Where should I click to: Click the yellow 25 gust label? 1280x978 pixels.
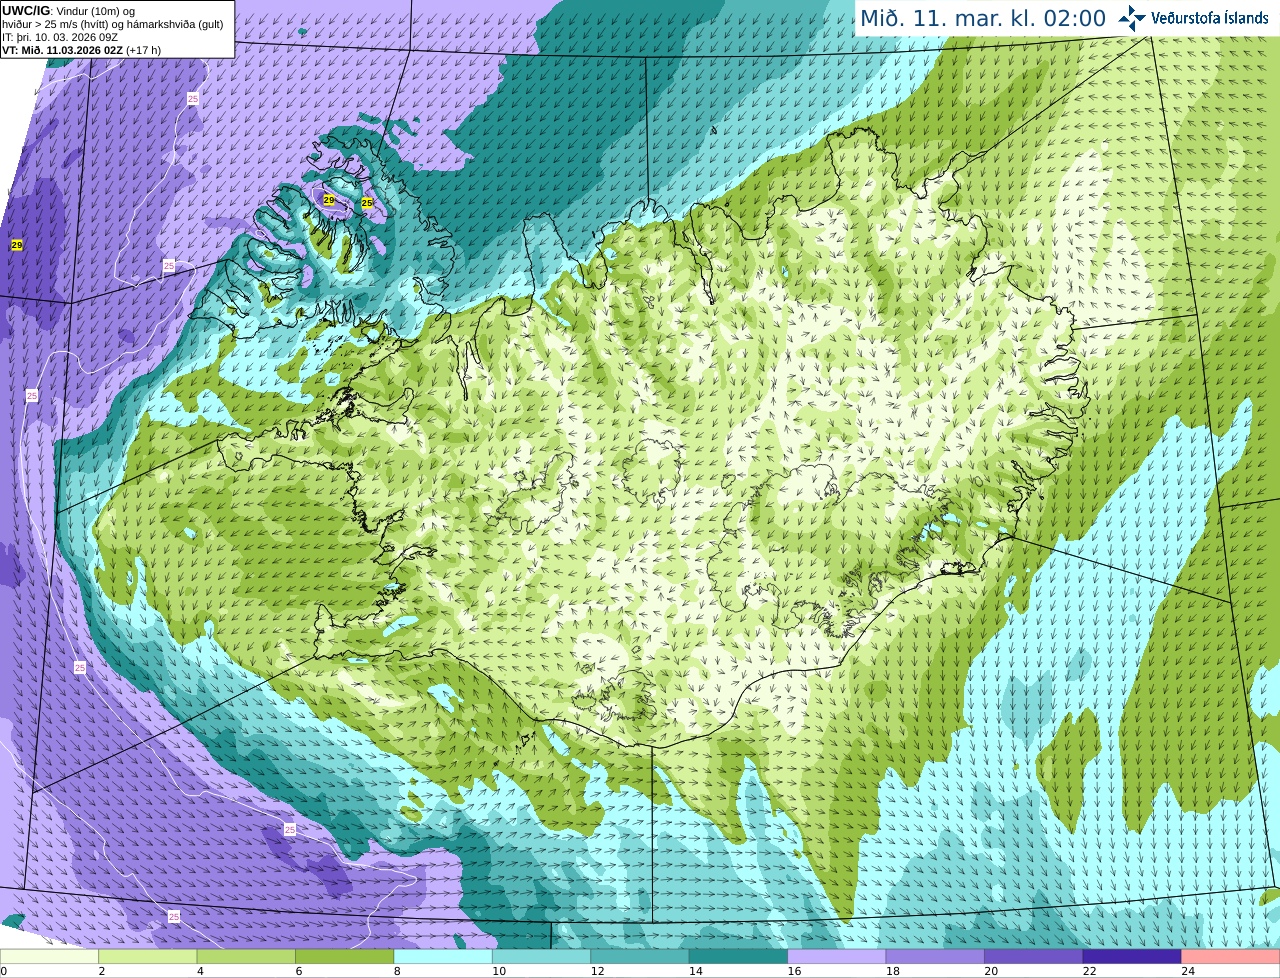coord(367,203)
